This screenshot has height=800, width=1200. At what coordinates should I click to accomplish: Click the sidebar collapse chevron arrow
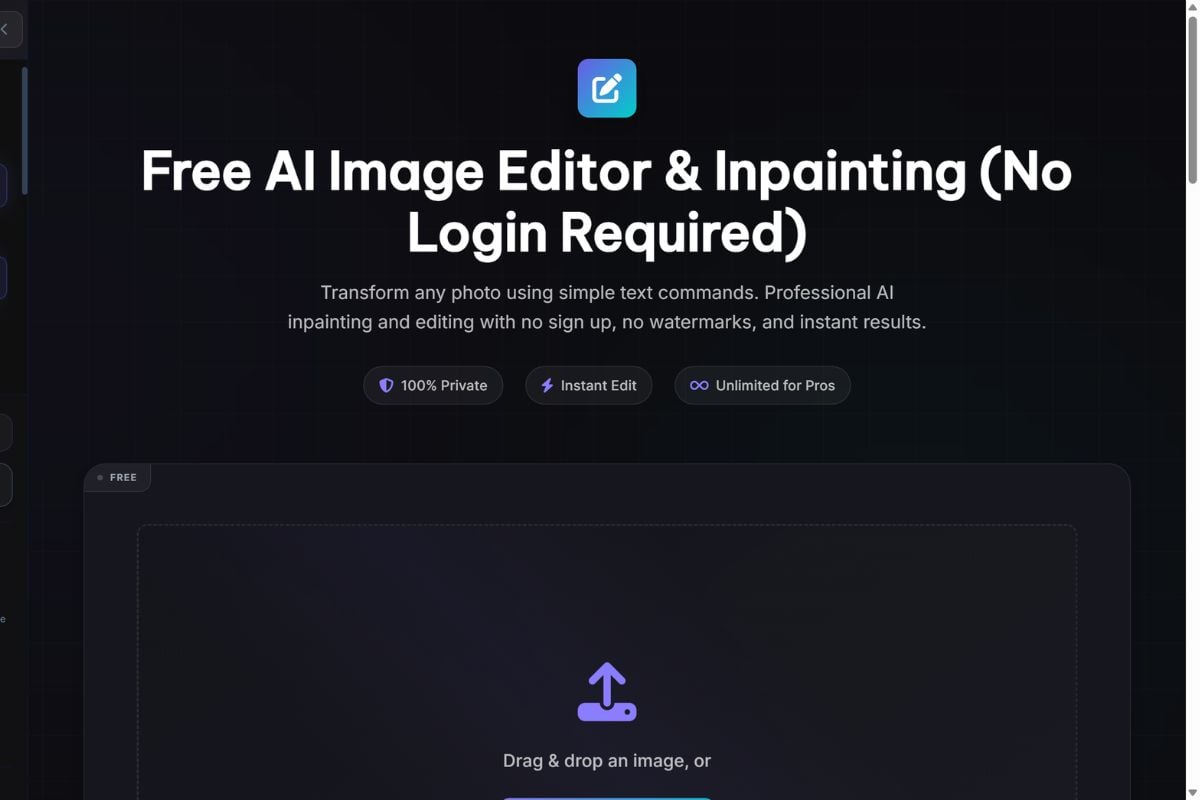pyautogui.click(x=5, y=29)
